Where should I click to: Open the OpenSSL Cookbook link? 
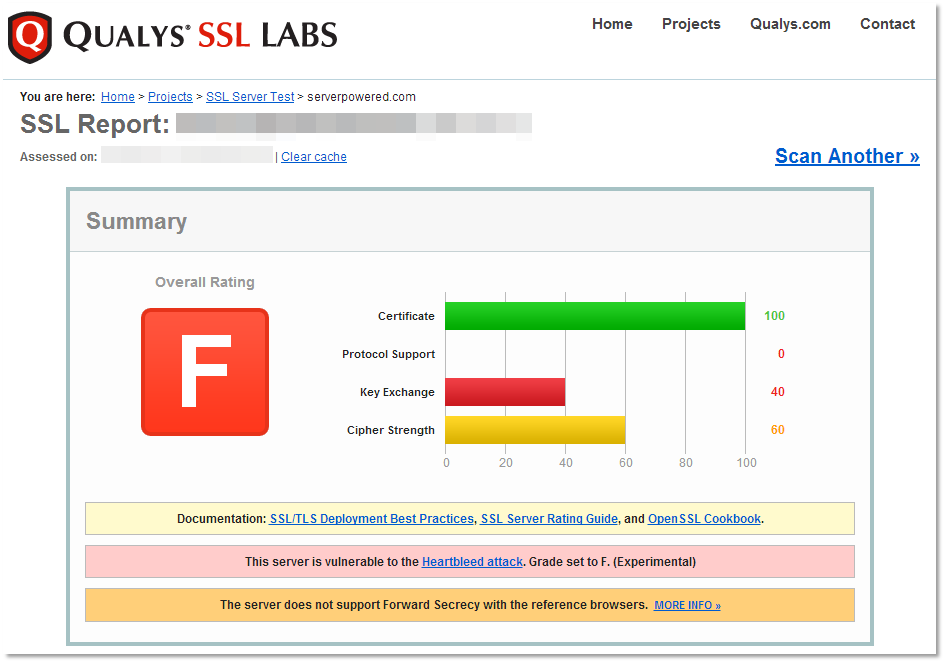704,519
